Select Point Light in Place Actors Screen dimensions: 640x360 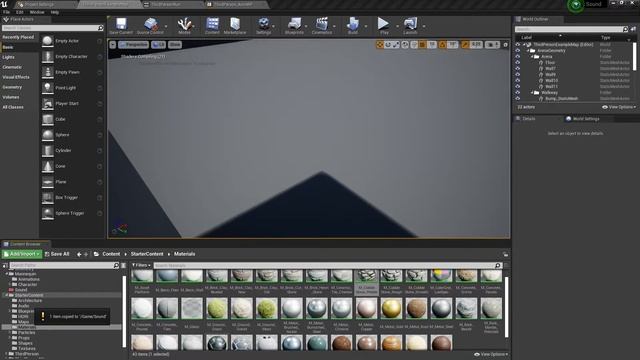tap(72, 88)
